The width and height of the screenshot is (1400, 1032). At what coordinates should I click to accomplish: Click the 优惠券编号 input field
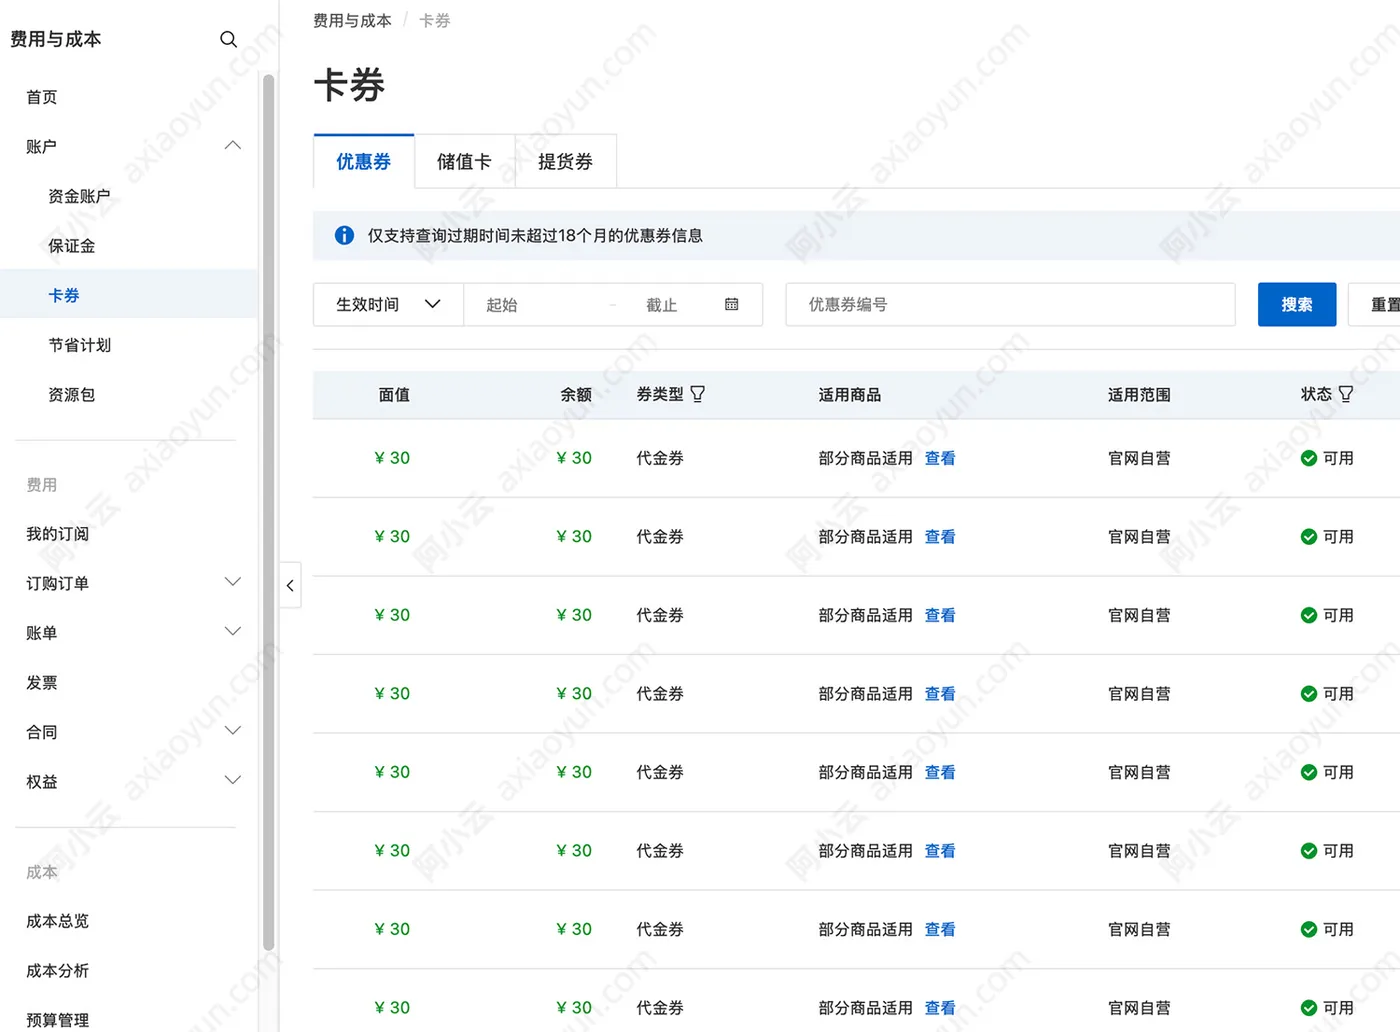1009,304
